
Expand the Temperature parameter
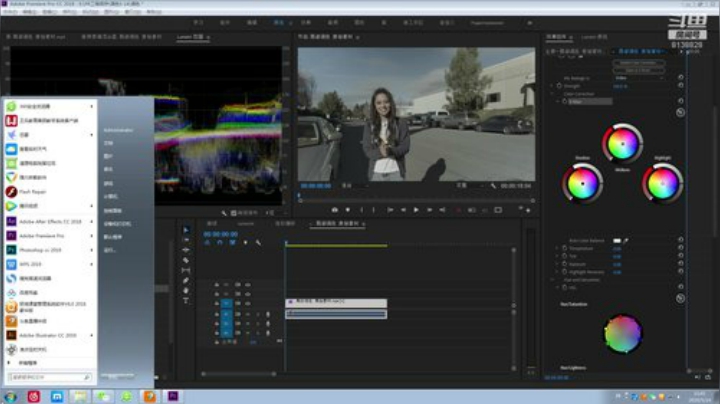pyautogui.click(x=557, y=248)
